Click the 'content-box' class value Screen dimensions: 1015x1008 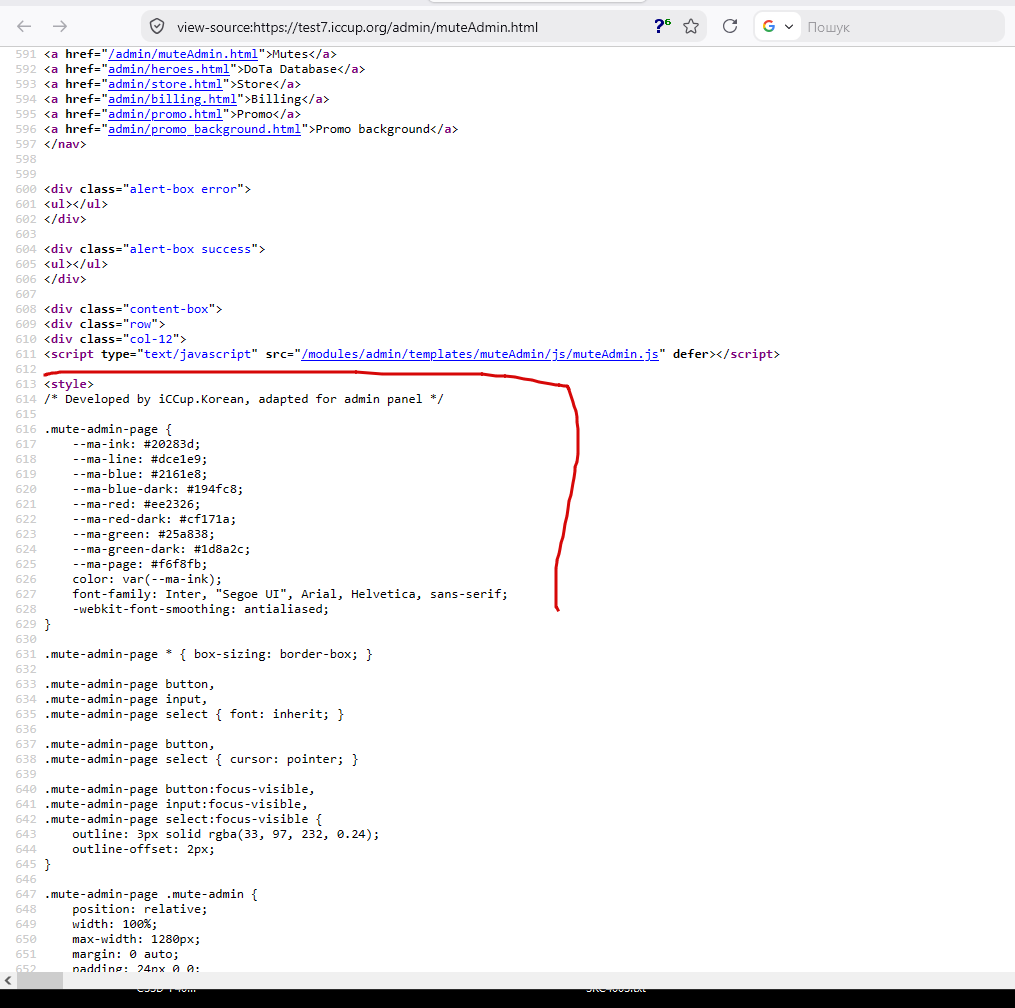click(169, 309)
